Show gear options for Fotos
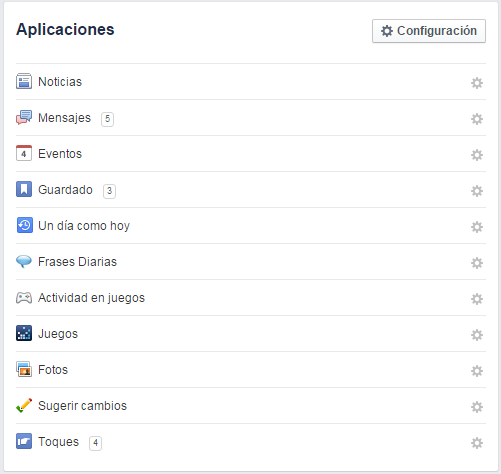The height and width of the screenshot is (474, 501). (477, 371)
